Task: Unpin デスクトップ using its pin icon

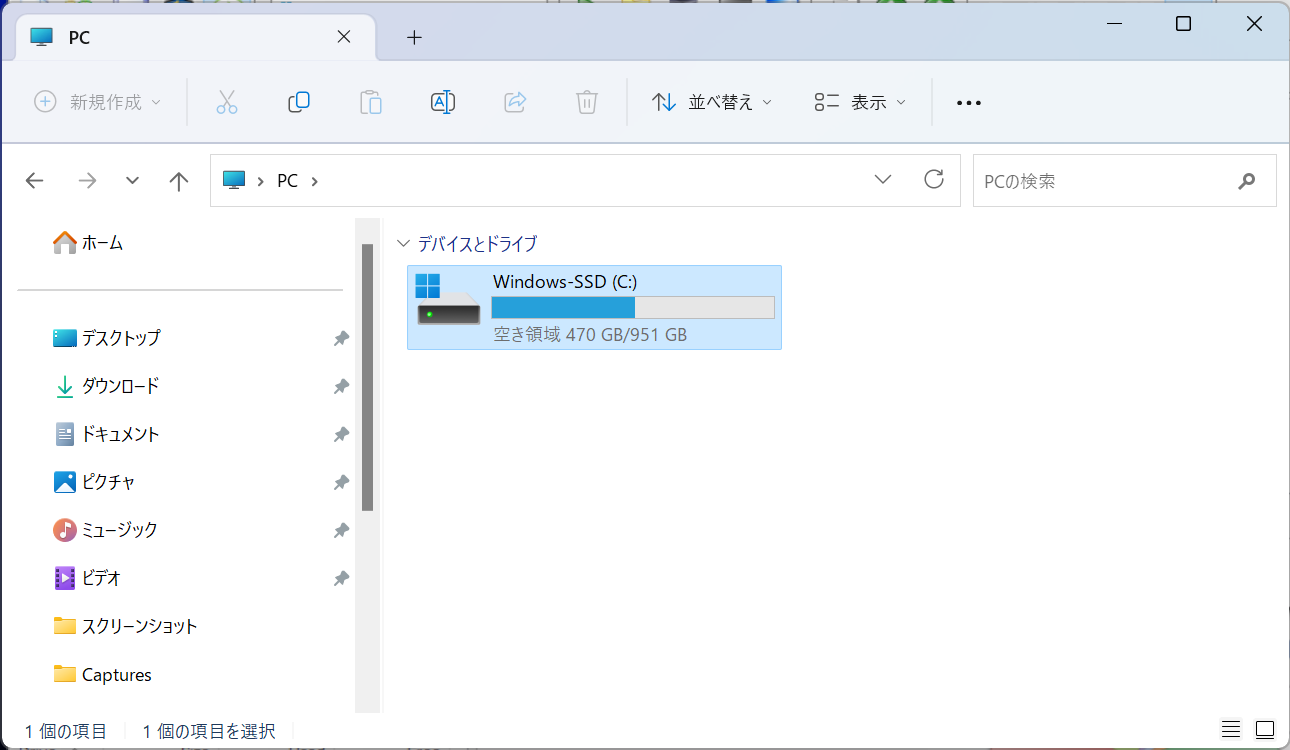Action: 341,339
